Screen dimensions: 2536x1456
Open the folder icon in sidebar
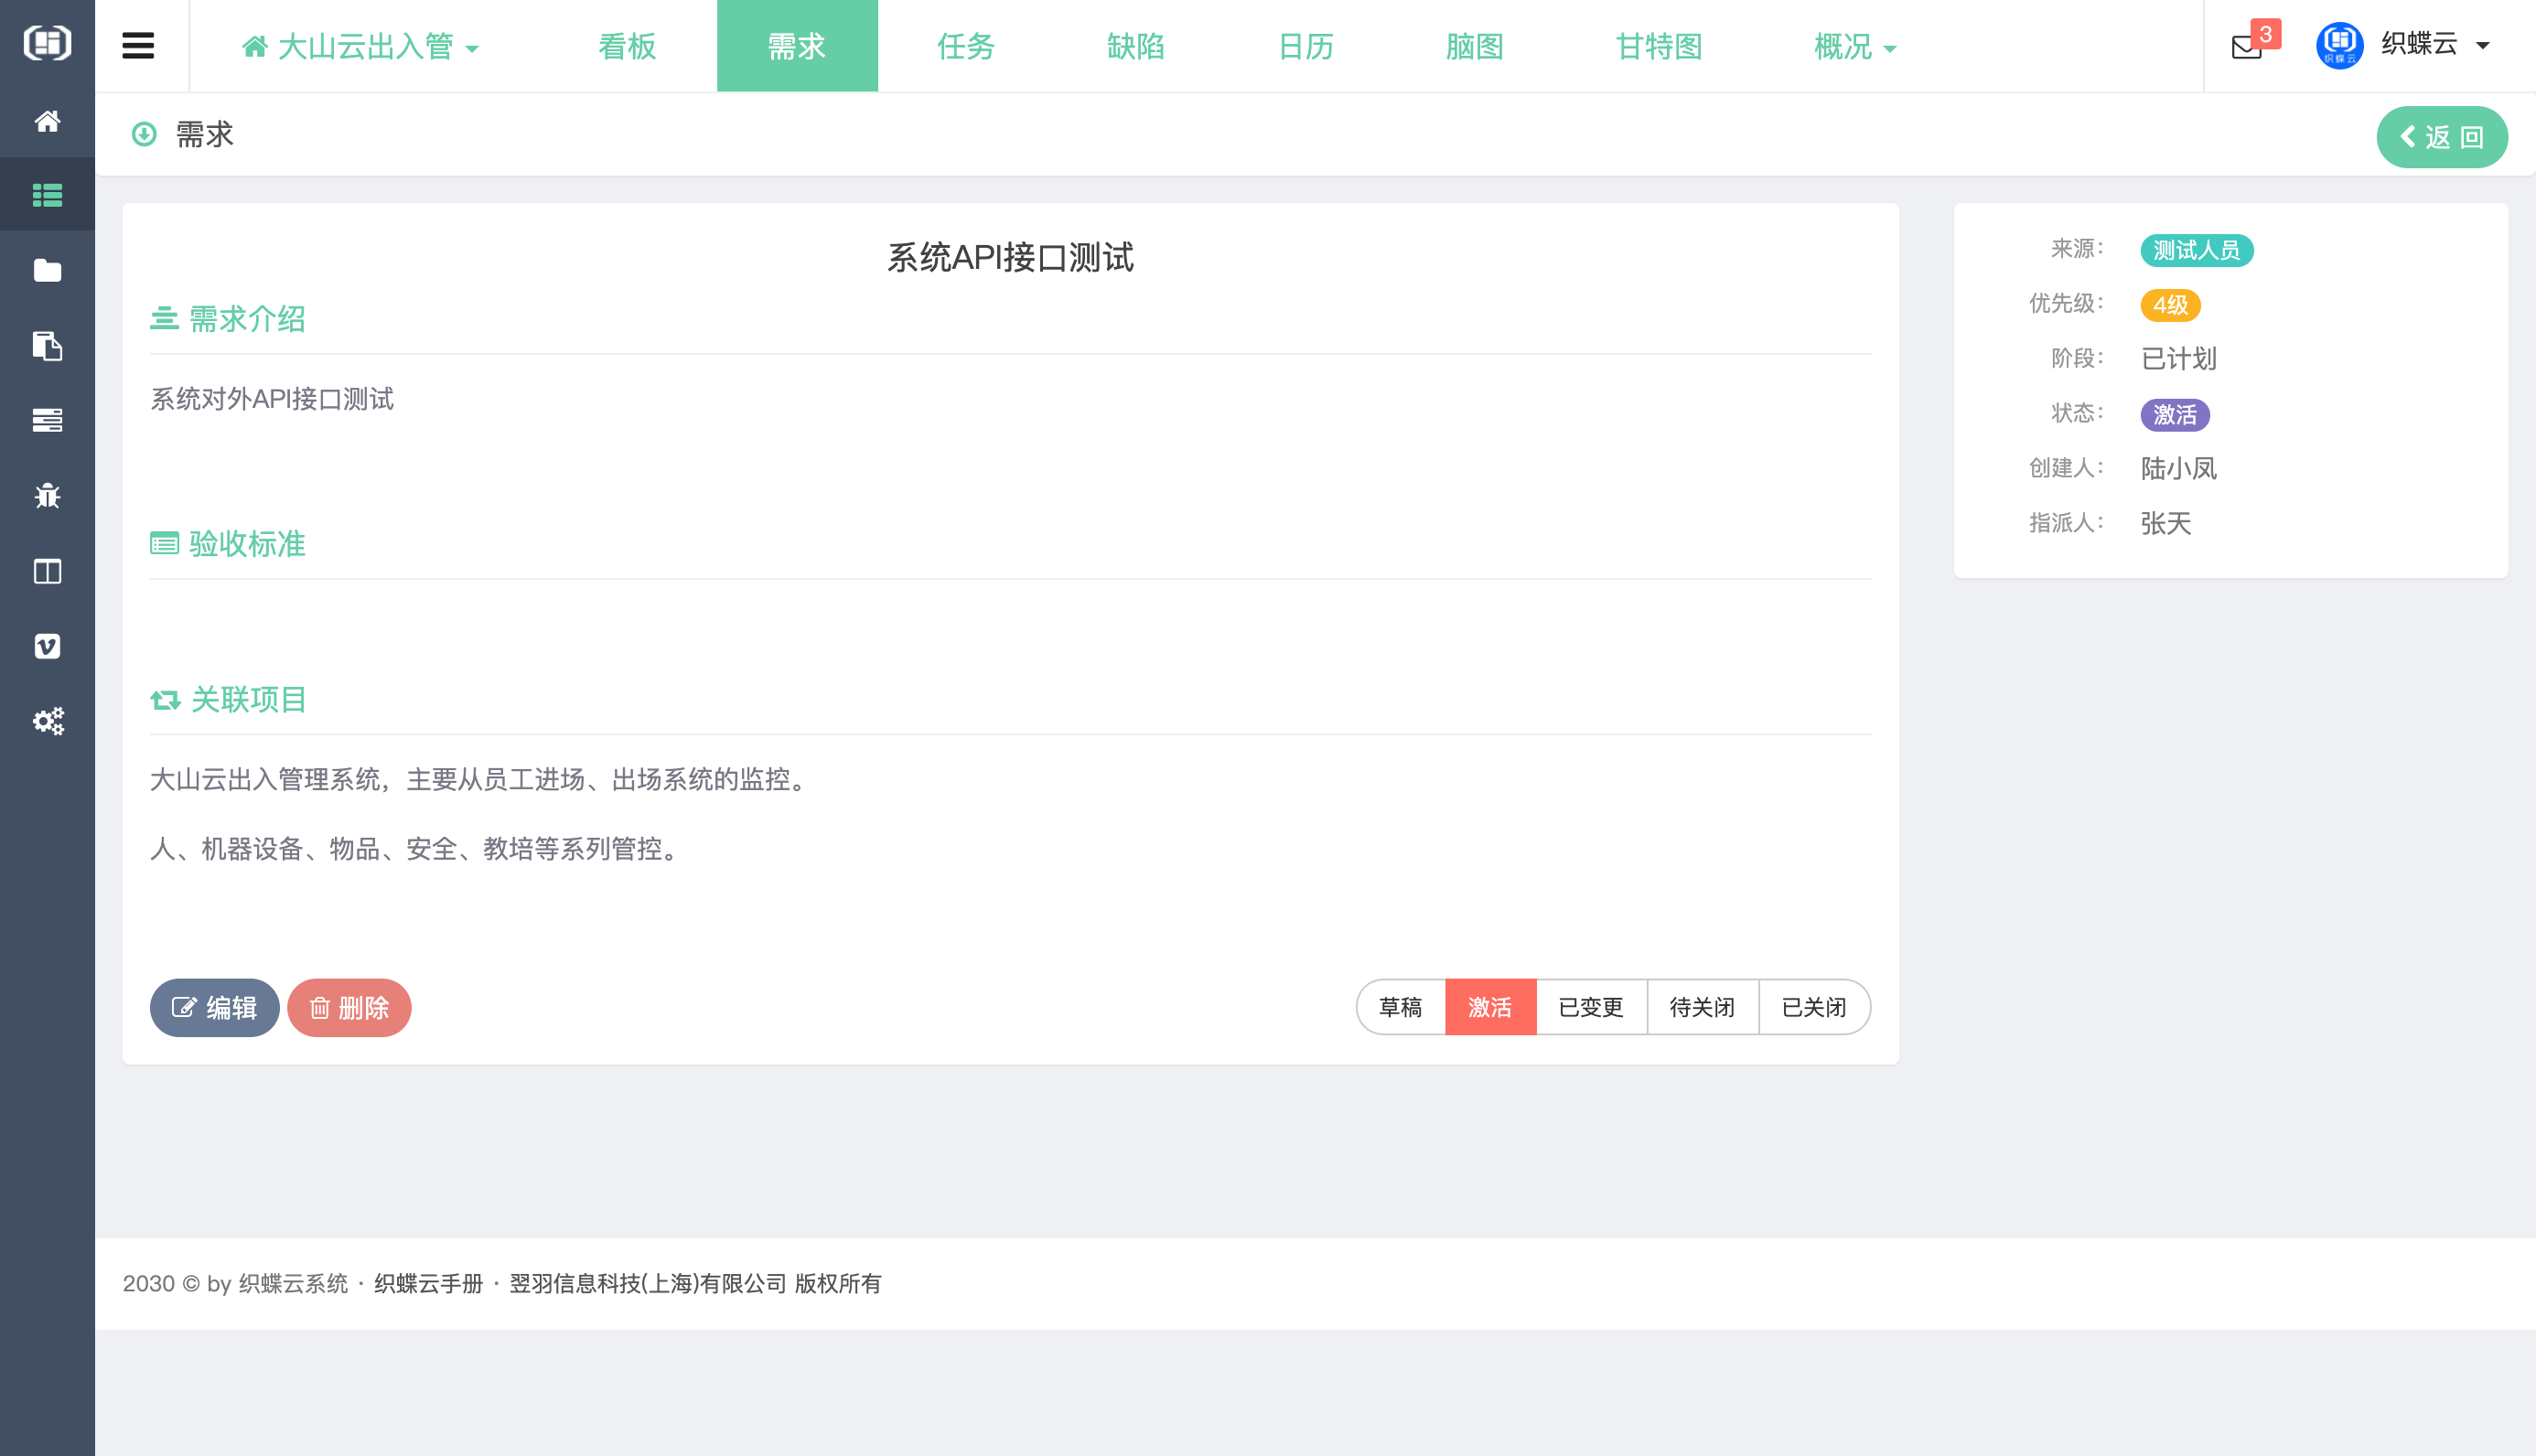pyautogui.click(x=47, y=270)
